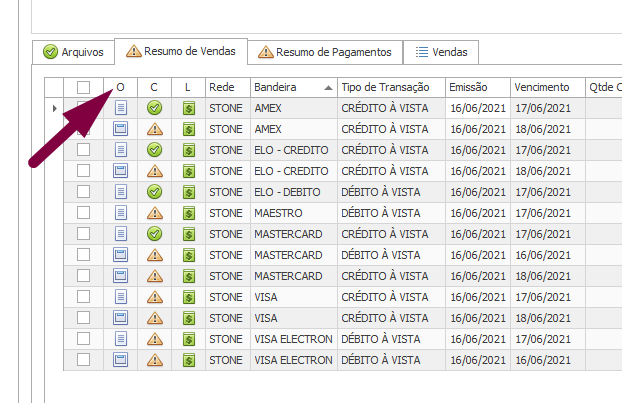Click the green check icon in the MAESTRO row's neighbor ELO - DEBITO row

(154, 192)
